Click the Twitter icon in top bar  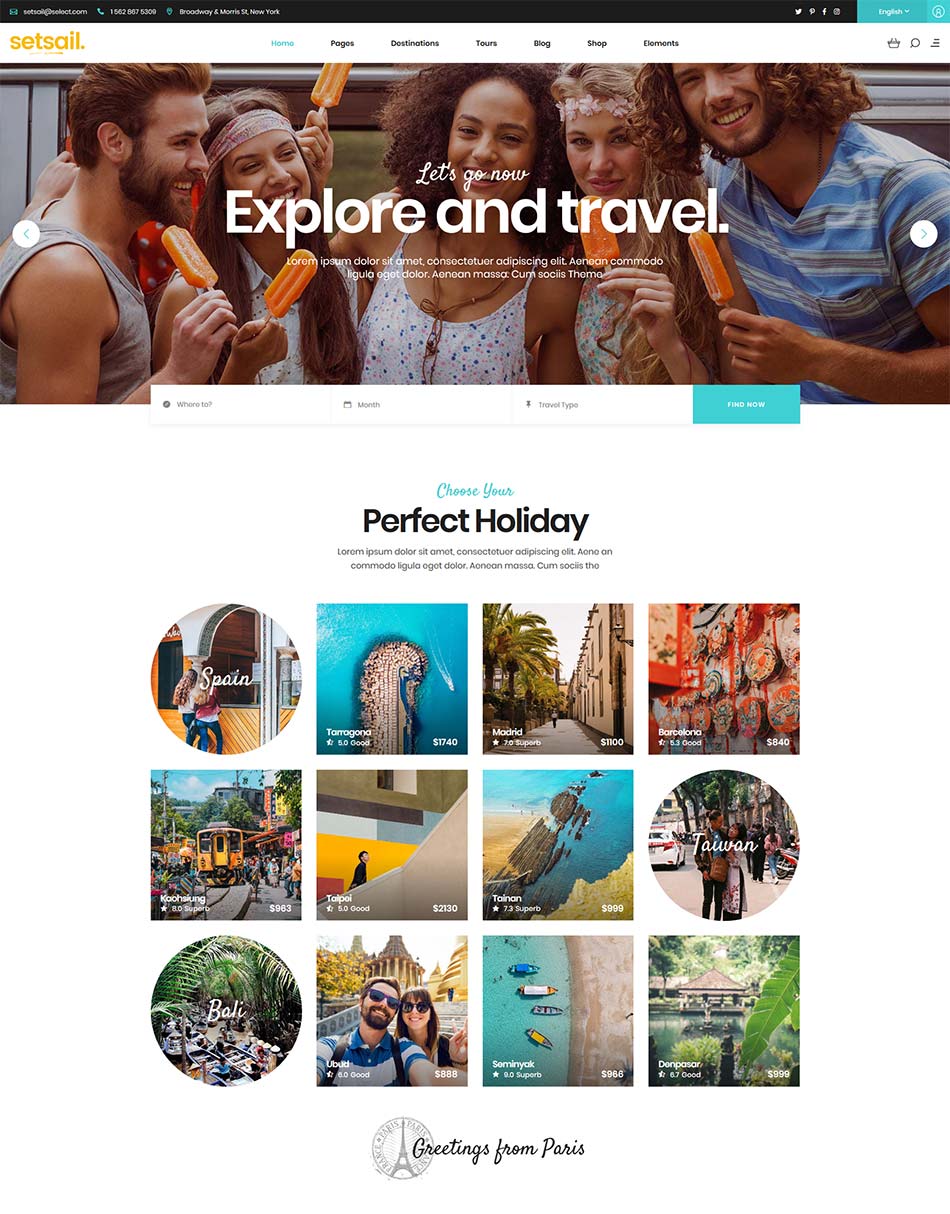pos(798,11)
